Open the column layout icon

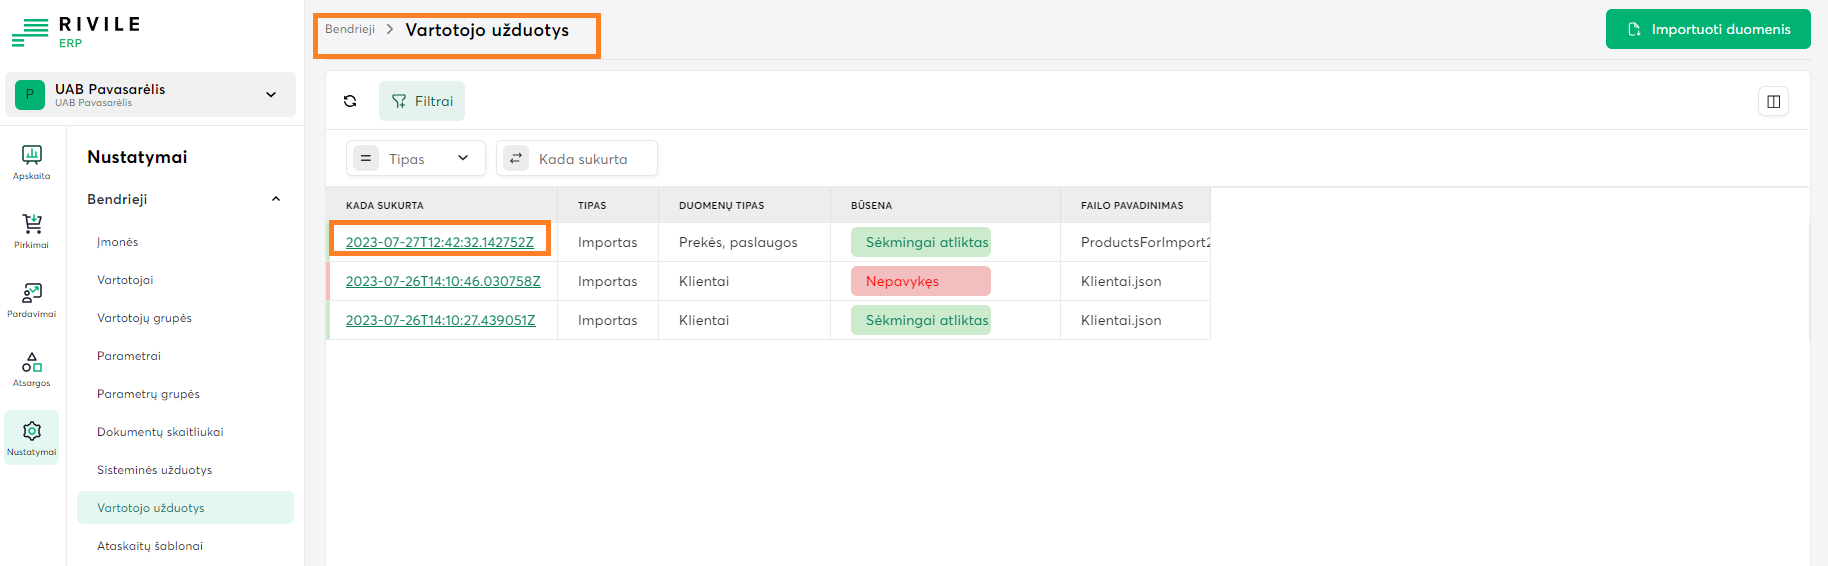[1773, 101]
